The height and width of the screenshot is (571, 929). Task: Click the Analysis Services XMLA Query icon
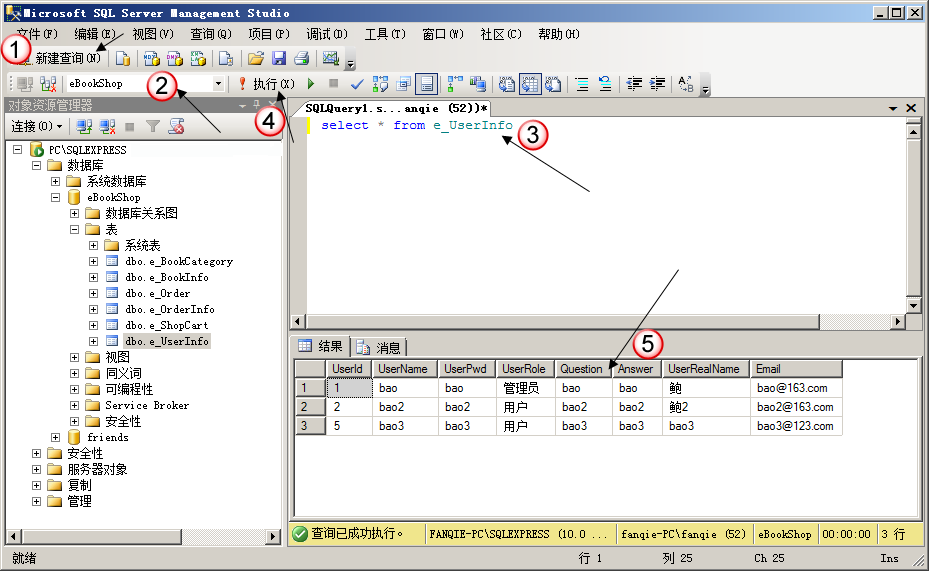[198, 58]
